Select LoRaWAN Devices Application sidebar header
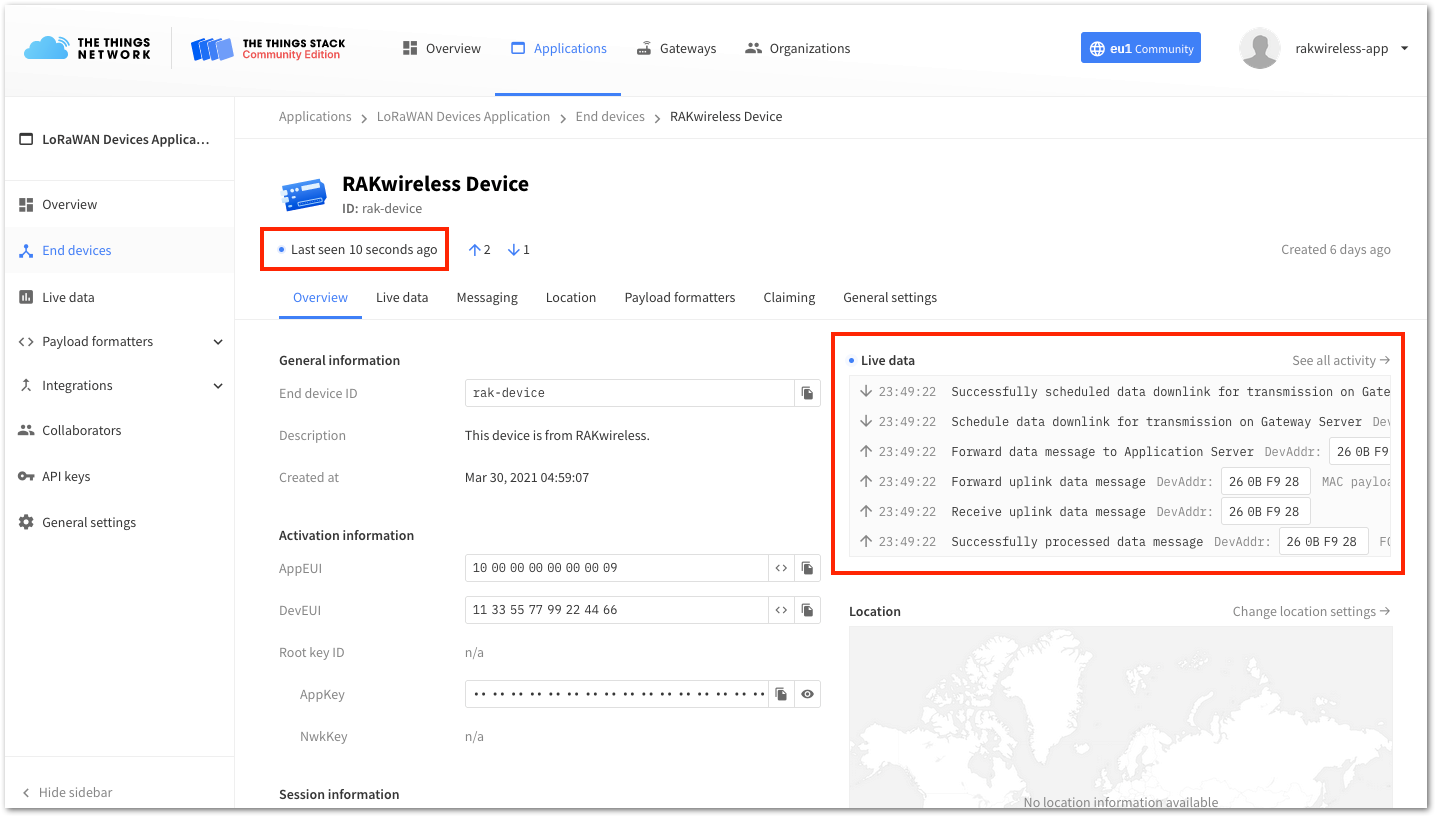 (x=115, y=139)
